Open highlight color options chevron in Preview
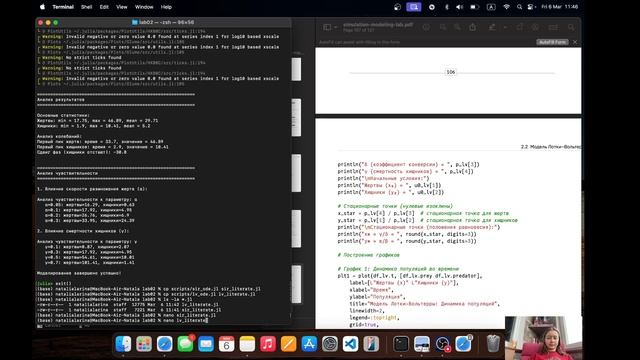 505,27
